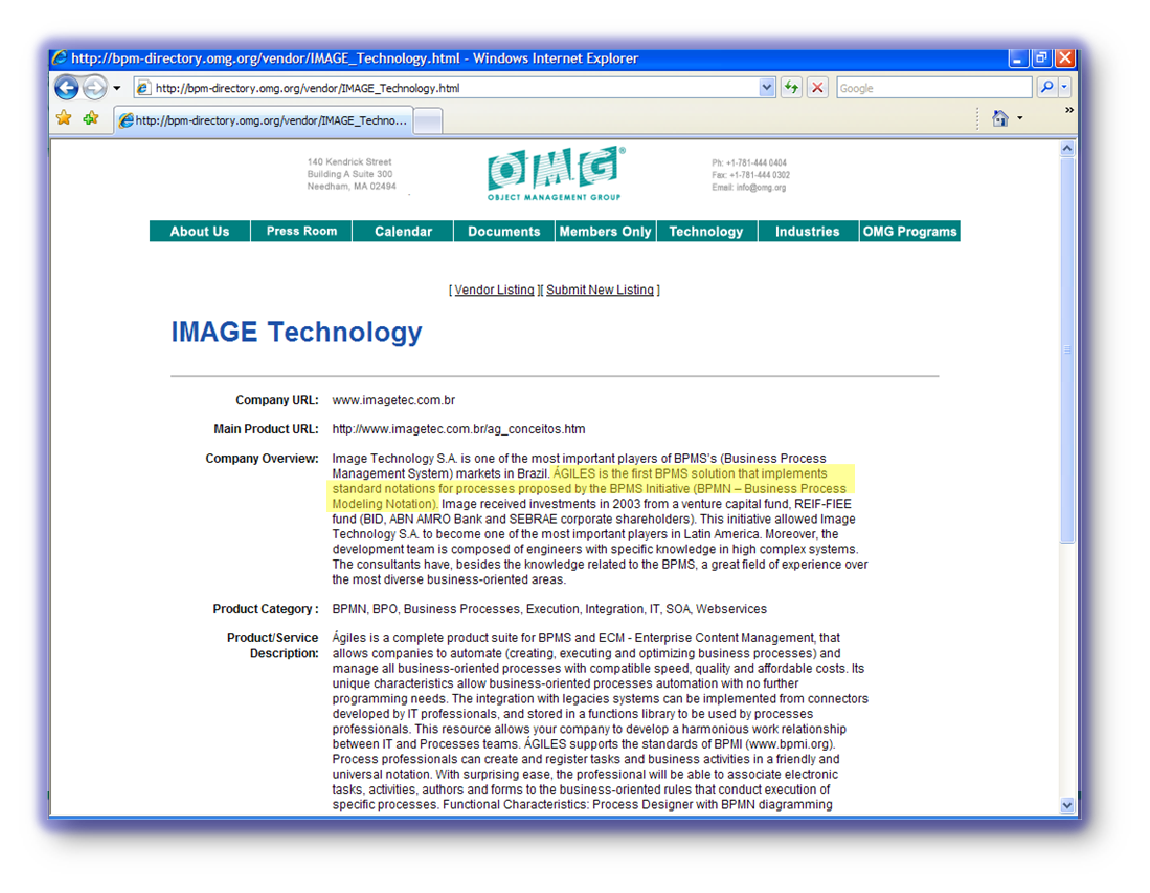Open the recent pages dropdown beside Forward

117,89
